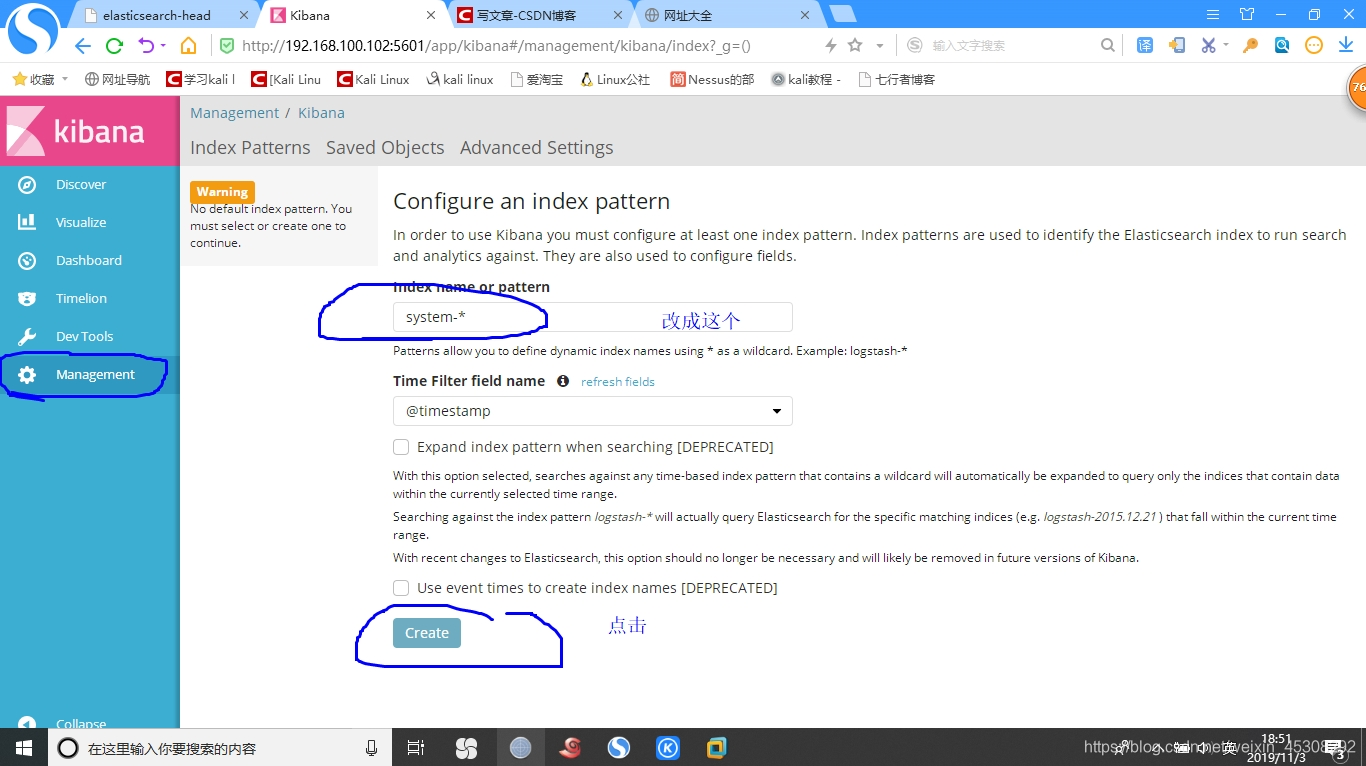Switch to the 网址大全 tab
The height and width of the screenshot is (766, 1366).
[x=726, y=15]
